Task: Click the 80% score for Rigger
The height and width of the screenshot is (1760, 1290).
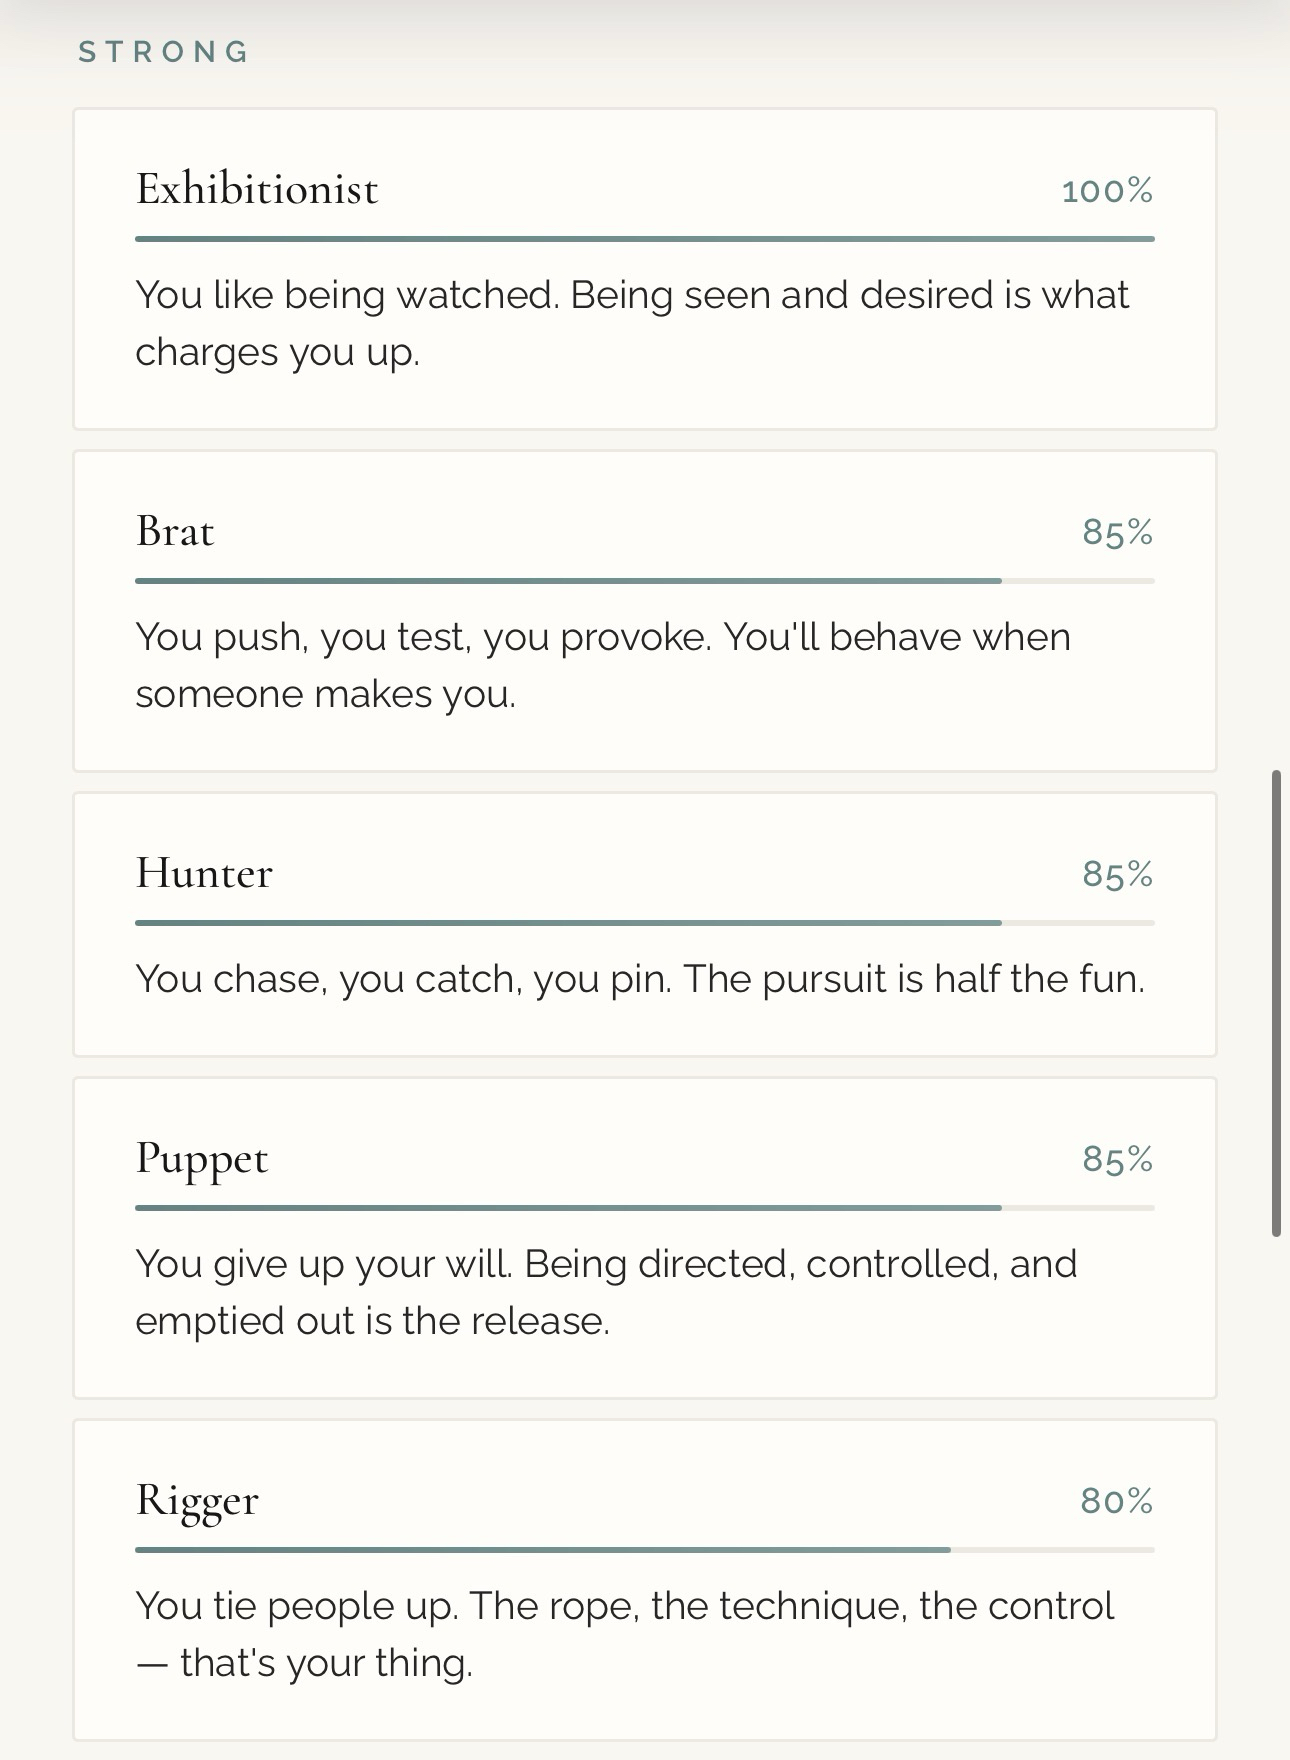Action: click(1116, 1501)
